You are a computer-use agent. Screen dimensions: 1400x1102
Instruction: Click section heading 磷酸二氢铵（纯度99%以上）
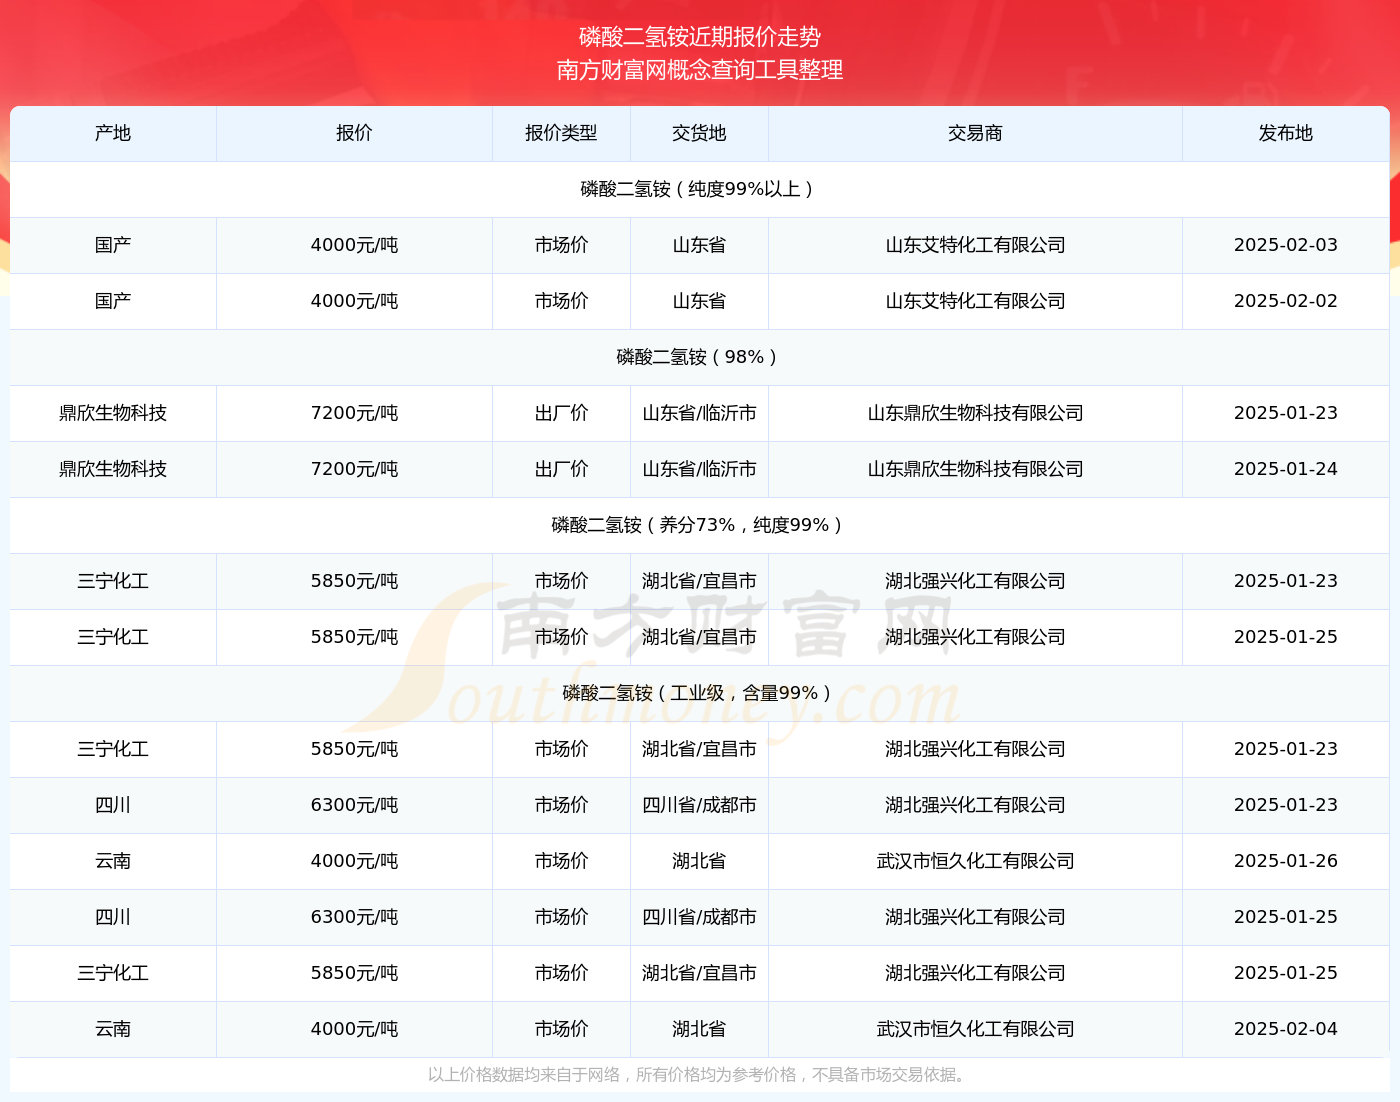(x=700, y=189)
